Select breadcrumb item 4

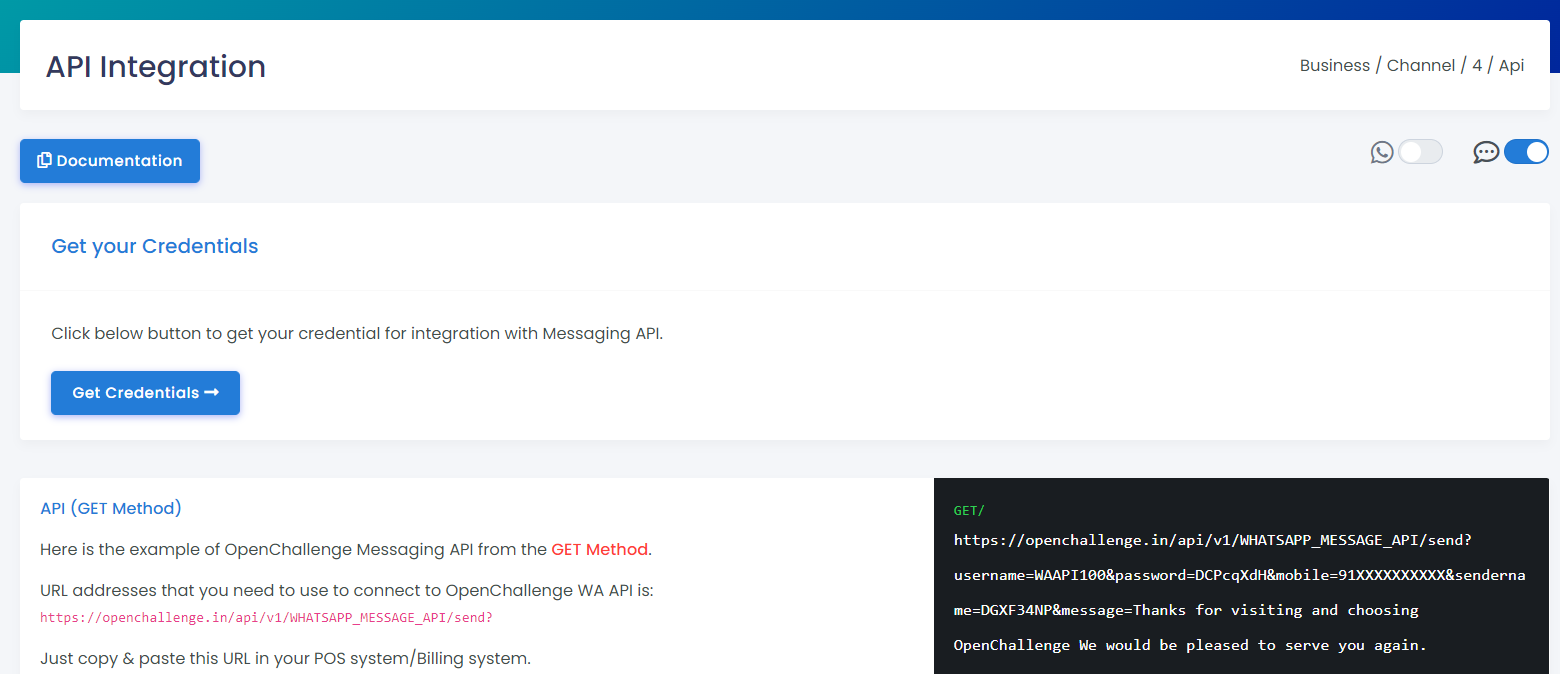[x=1477, y=66]
